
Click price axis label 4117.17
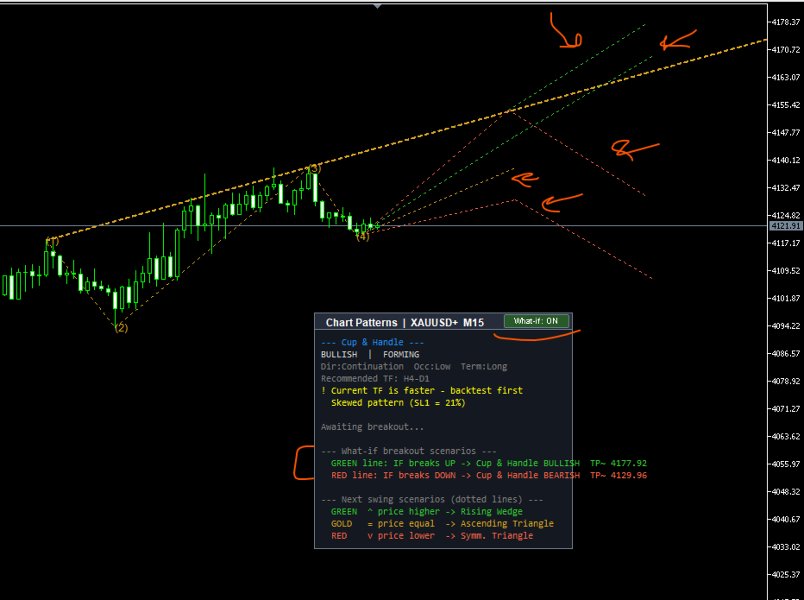point(786,243)
